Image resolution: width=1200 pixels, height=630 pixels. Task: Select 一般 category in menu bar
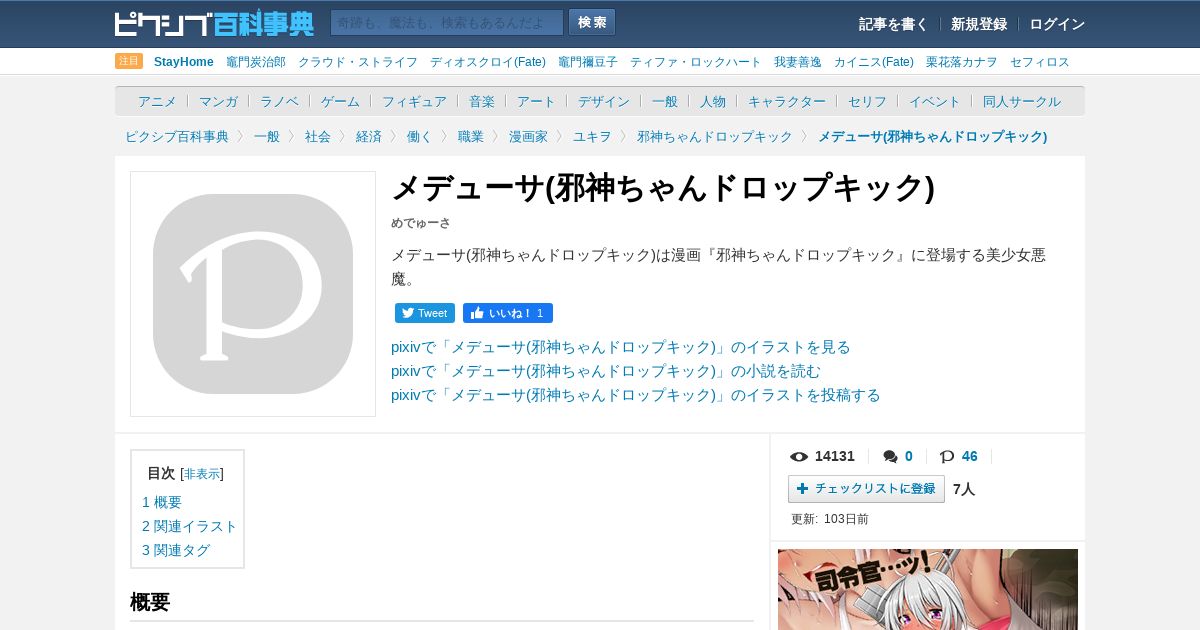pos(665,101)
